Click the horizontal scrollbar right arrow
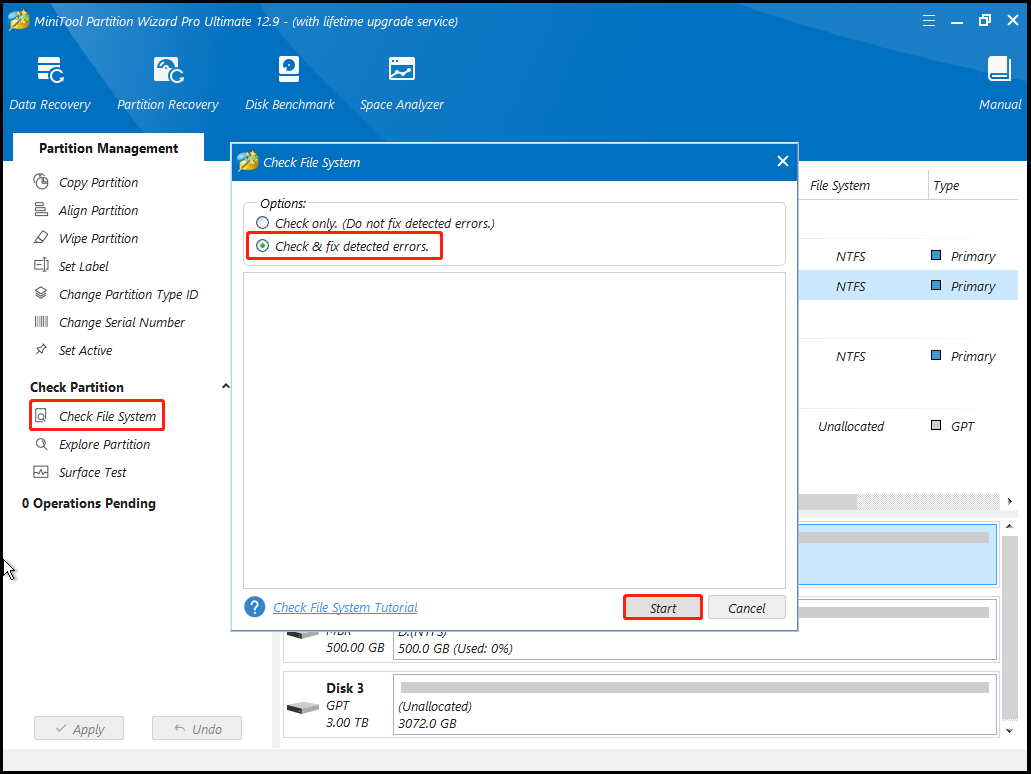This screenshot has height=774, width=1031. pyautogui.click(x=1010, y=502)
